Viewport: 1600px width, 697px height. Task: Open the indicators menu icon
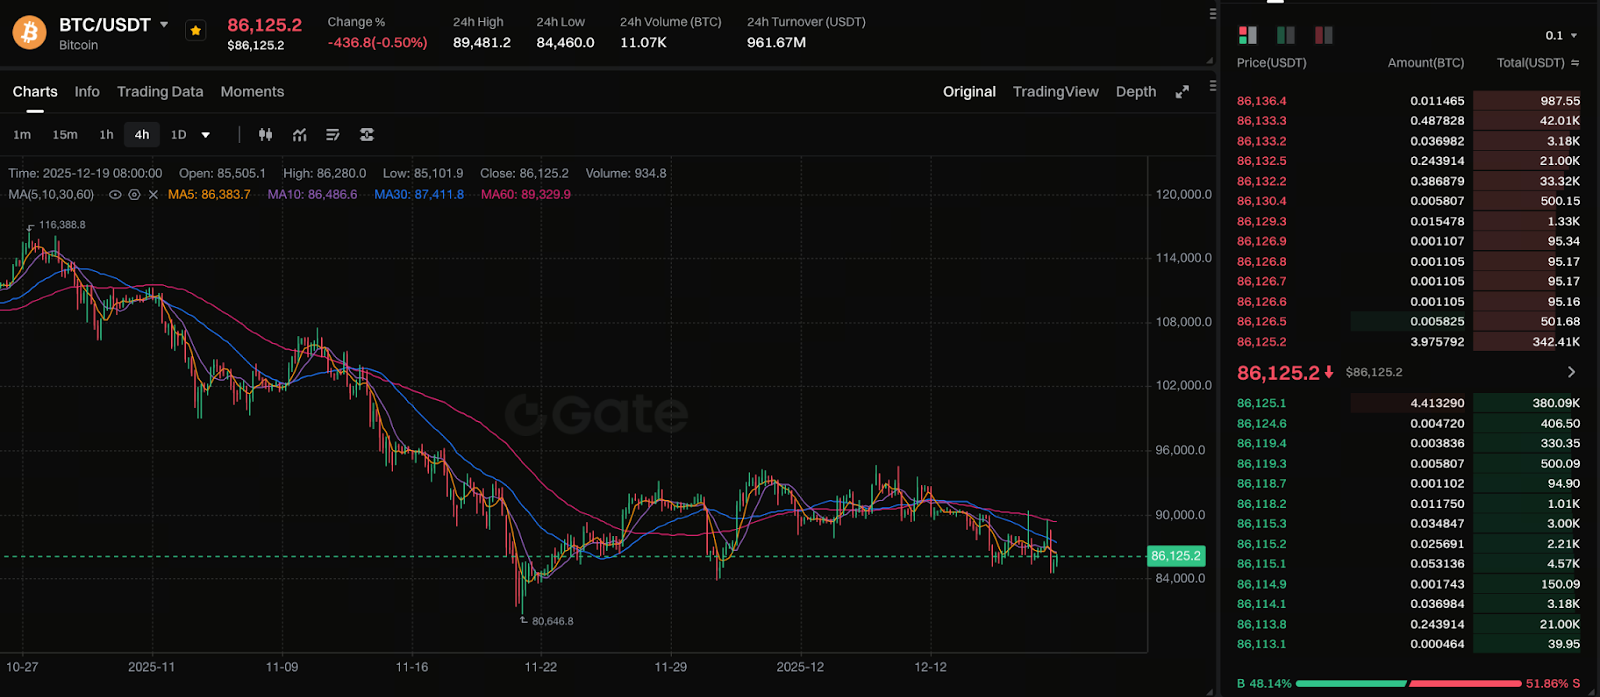click(299, 134)
